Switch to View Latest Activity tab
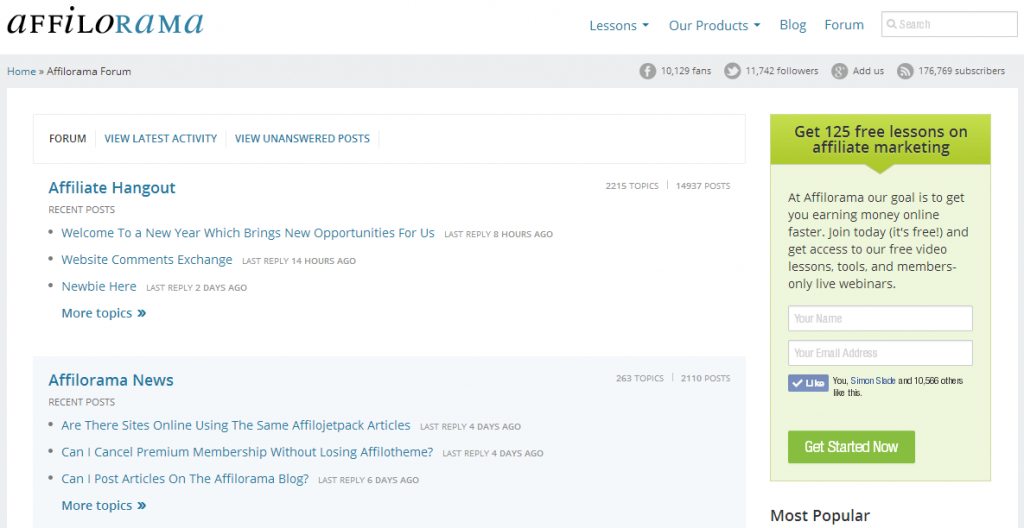Viewport: 1024px width, 528px height. point(161,139)
